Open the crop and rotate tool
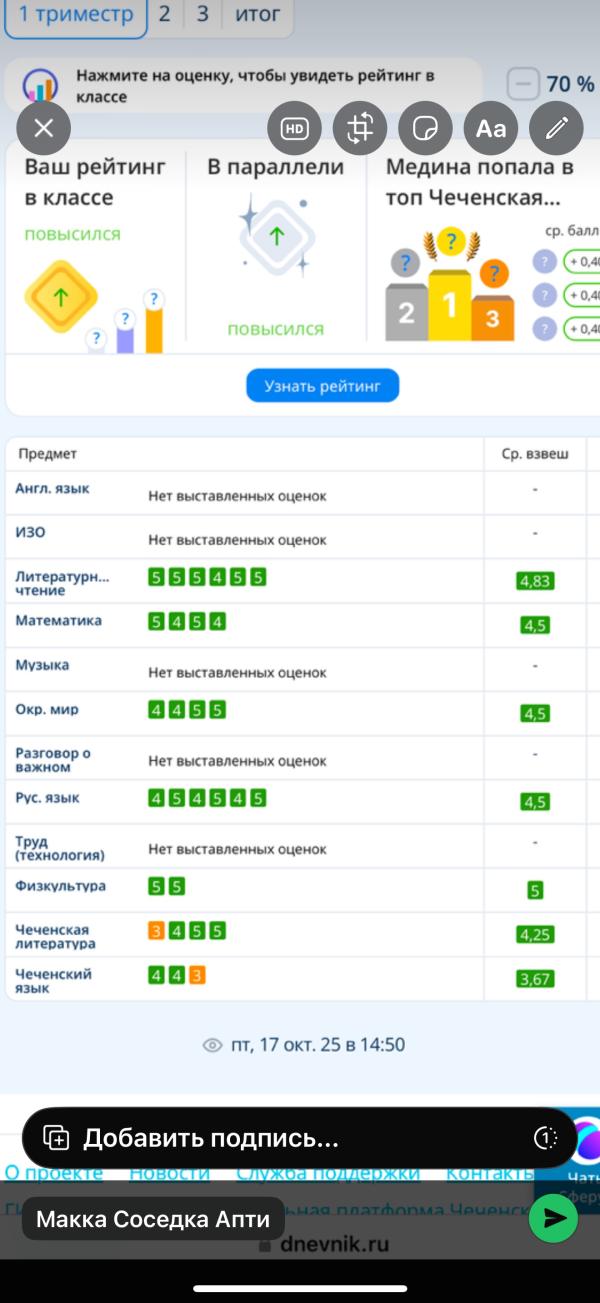 point(360,128)
